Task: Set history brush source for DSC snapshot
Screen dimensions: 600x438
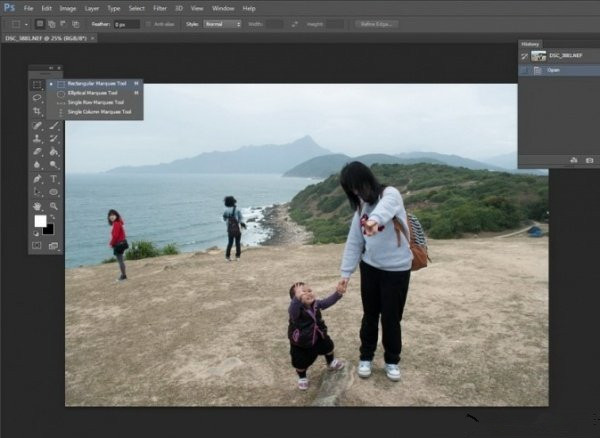Action: coord(524,56)
